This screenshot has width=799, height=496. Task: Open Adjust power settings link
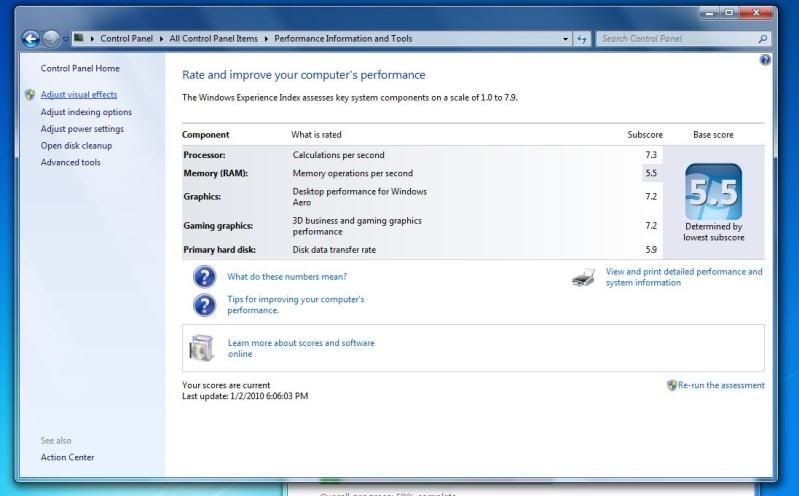(82, 129)
